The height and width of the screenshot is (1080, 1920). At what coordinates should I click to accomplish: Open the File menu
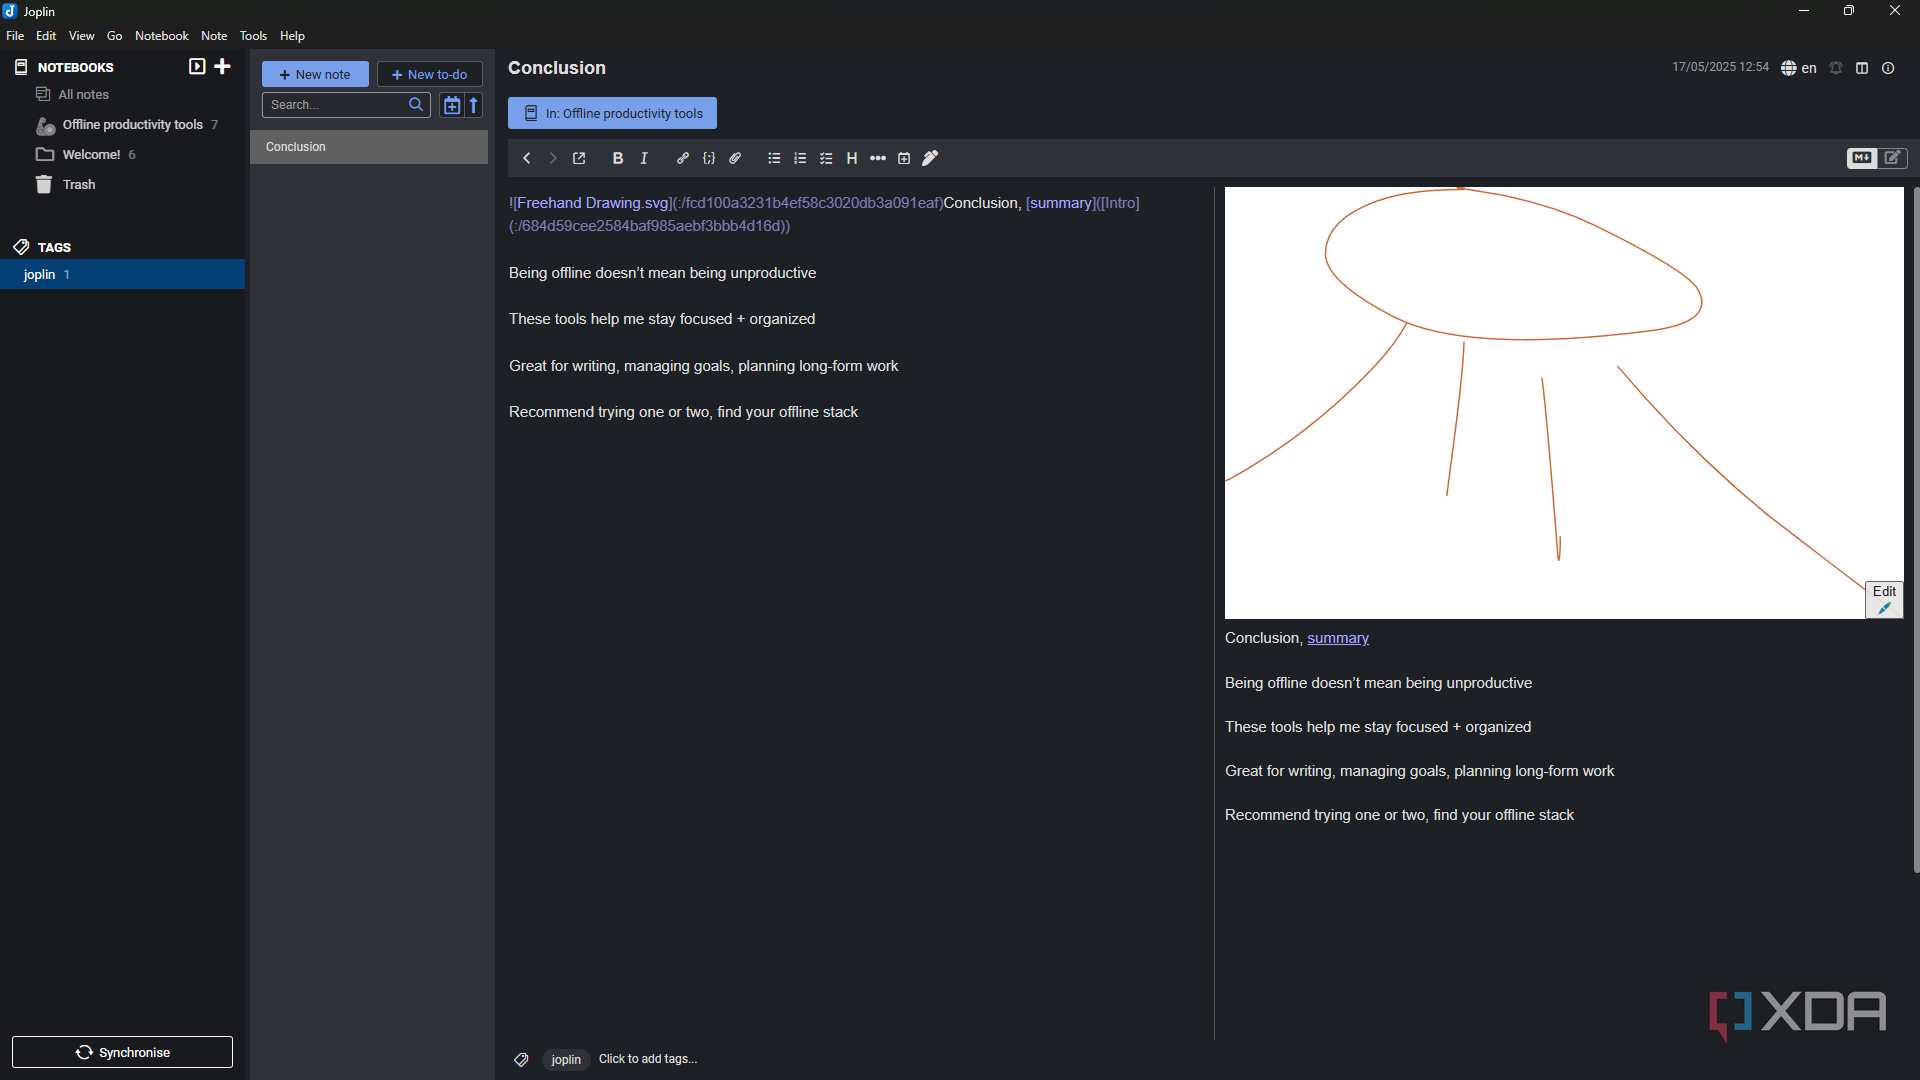pos(15,36)
